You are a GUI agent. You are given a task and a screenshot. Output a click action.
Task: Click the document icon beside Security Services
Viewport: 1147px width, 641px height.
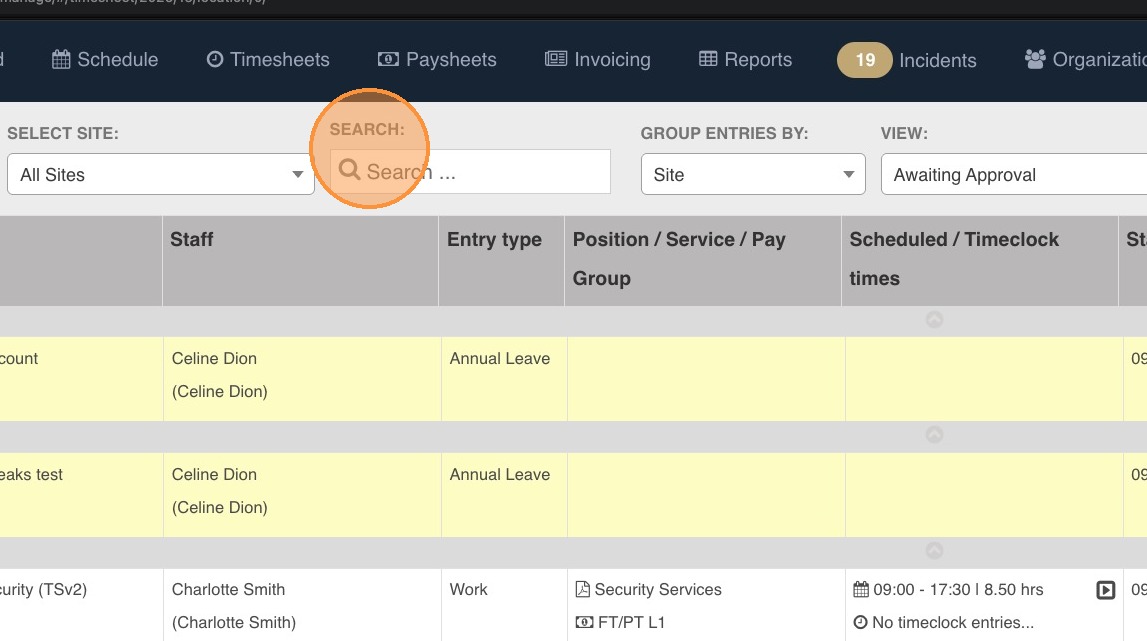[x=583, y=590]
